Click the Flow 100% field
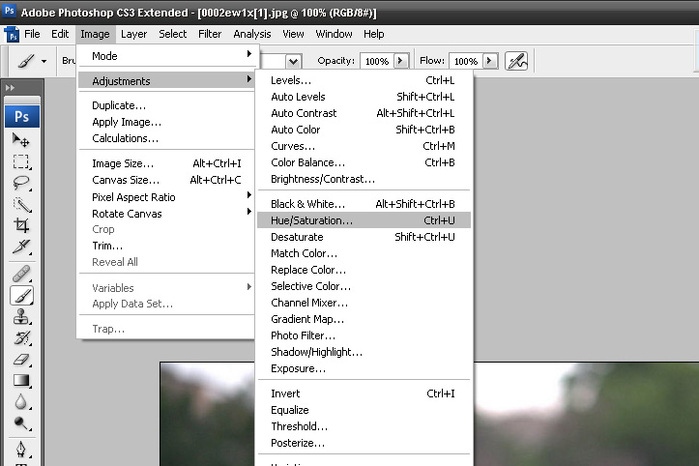The height and width of the screenshot is (466, 699). point(466,61)
